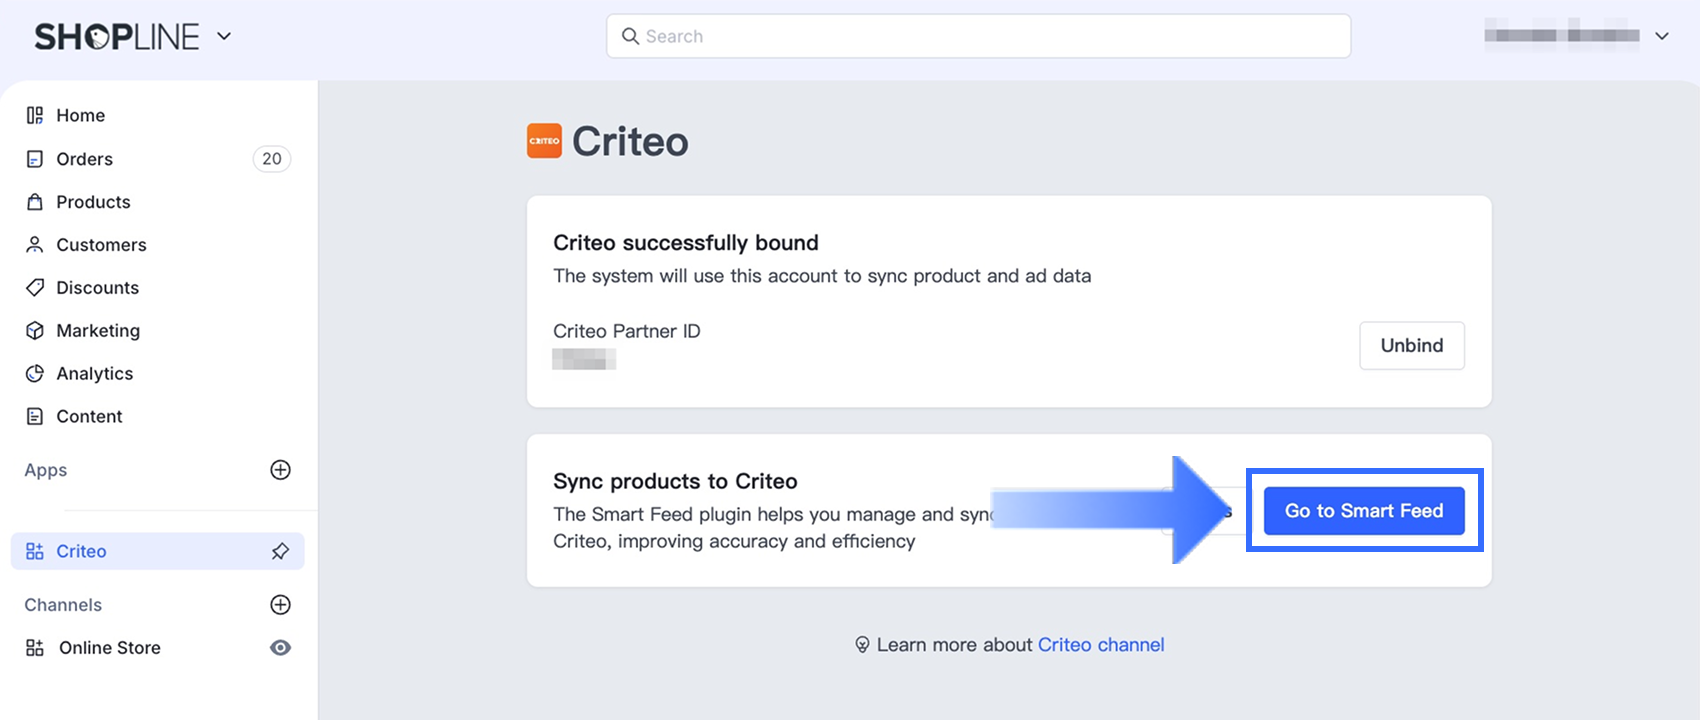This screenshot has height=720, width=1700.
Task: Click the Discounts tag icon
Action: click(x=35, y=288)
